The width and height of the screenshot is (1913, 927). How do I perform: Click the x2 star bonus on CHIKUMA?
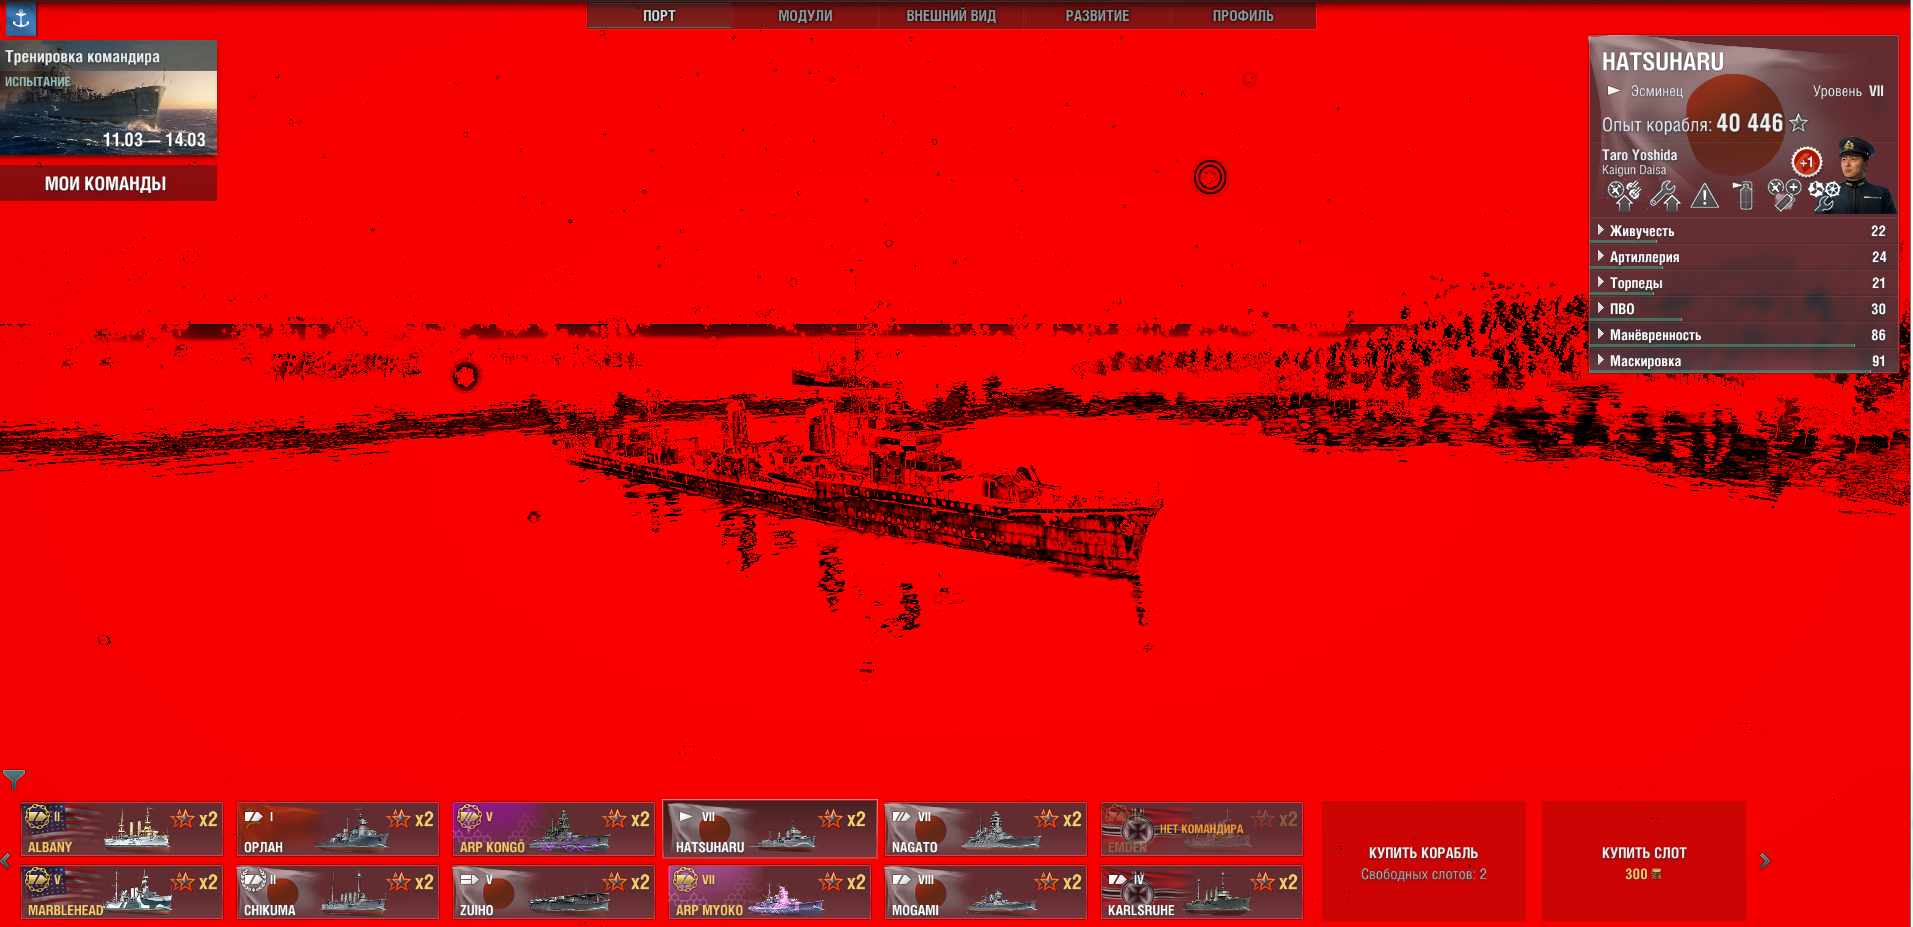click(411, 882)
